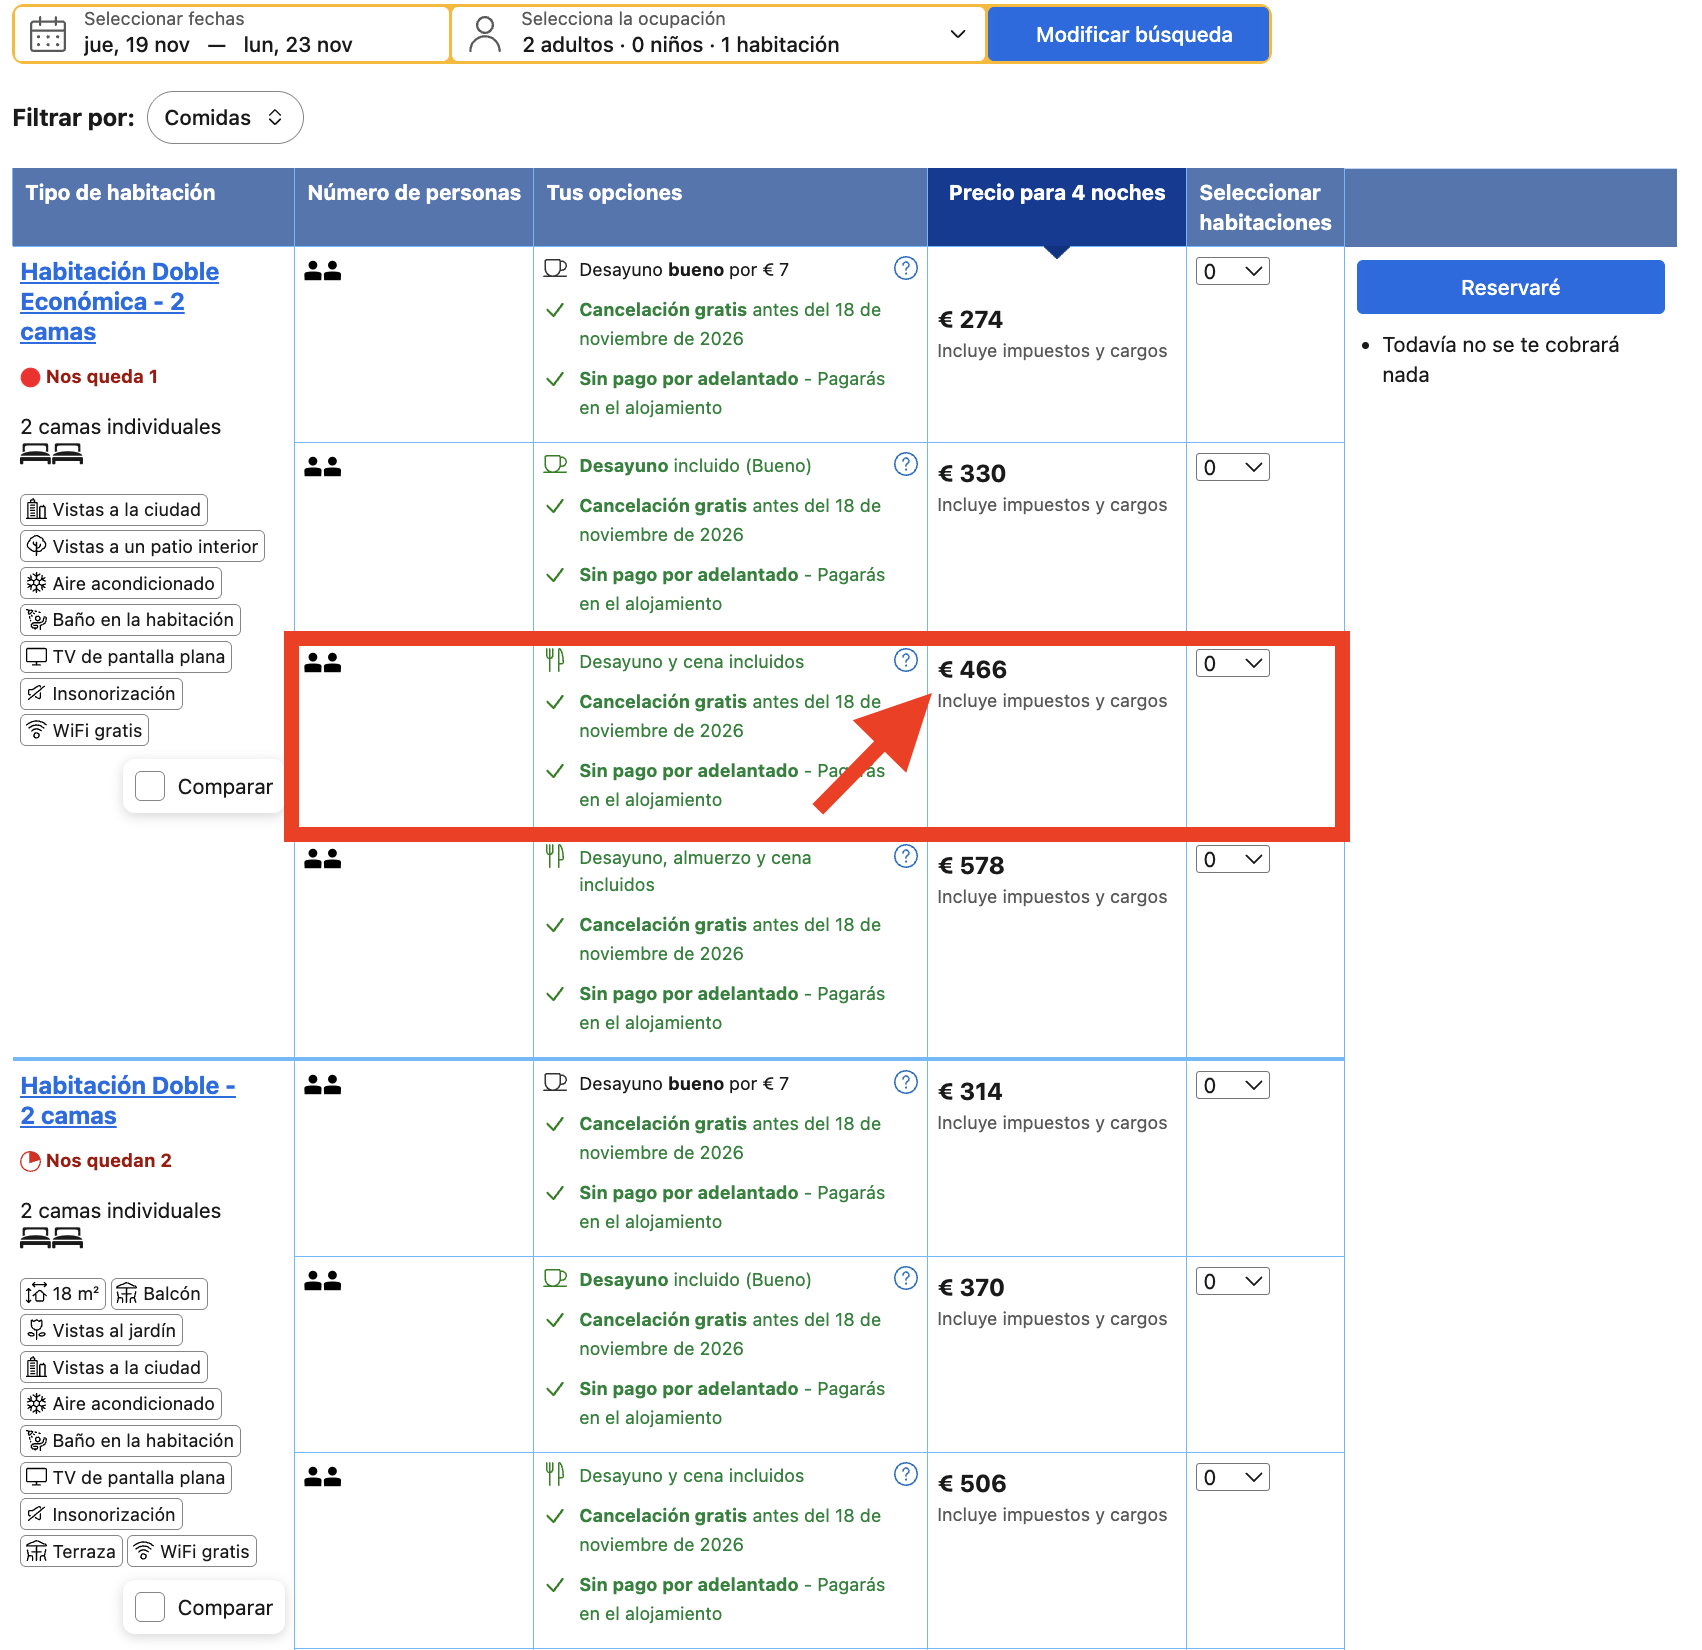Click the bed icons under Habitación Doble Económica
The height and width of the screenshot is (1650, 1702).
pyautogui.click(x=51, y=455)
